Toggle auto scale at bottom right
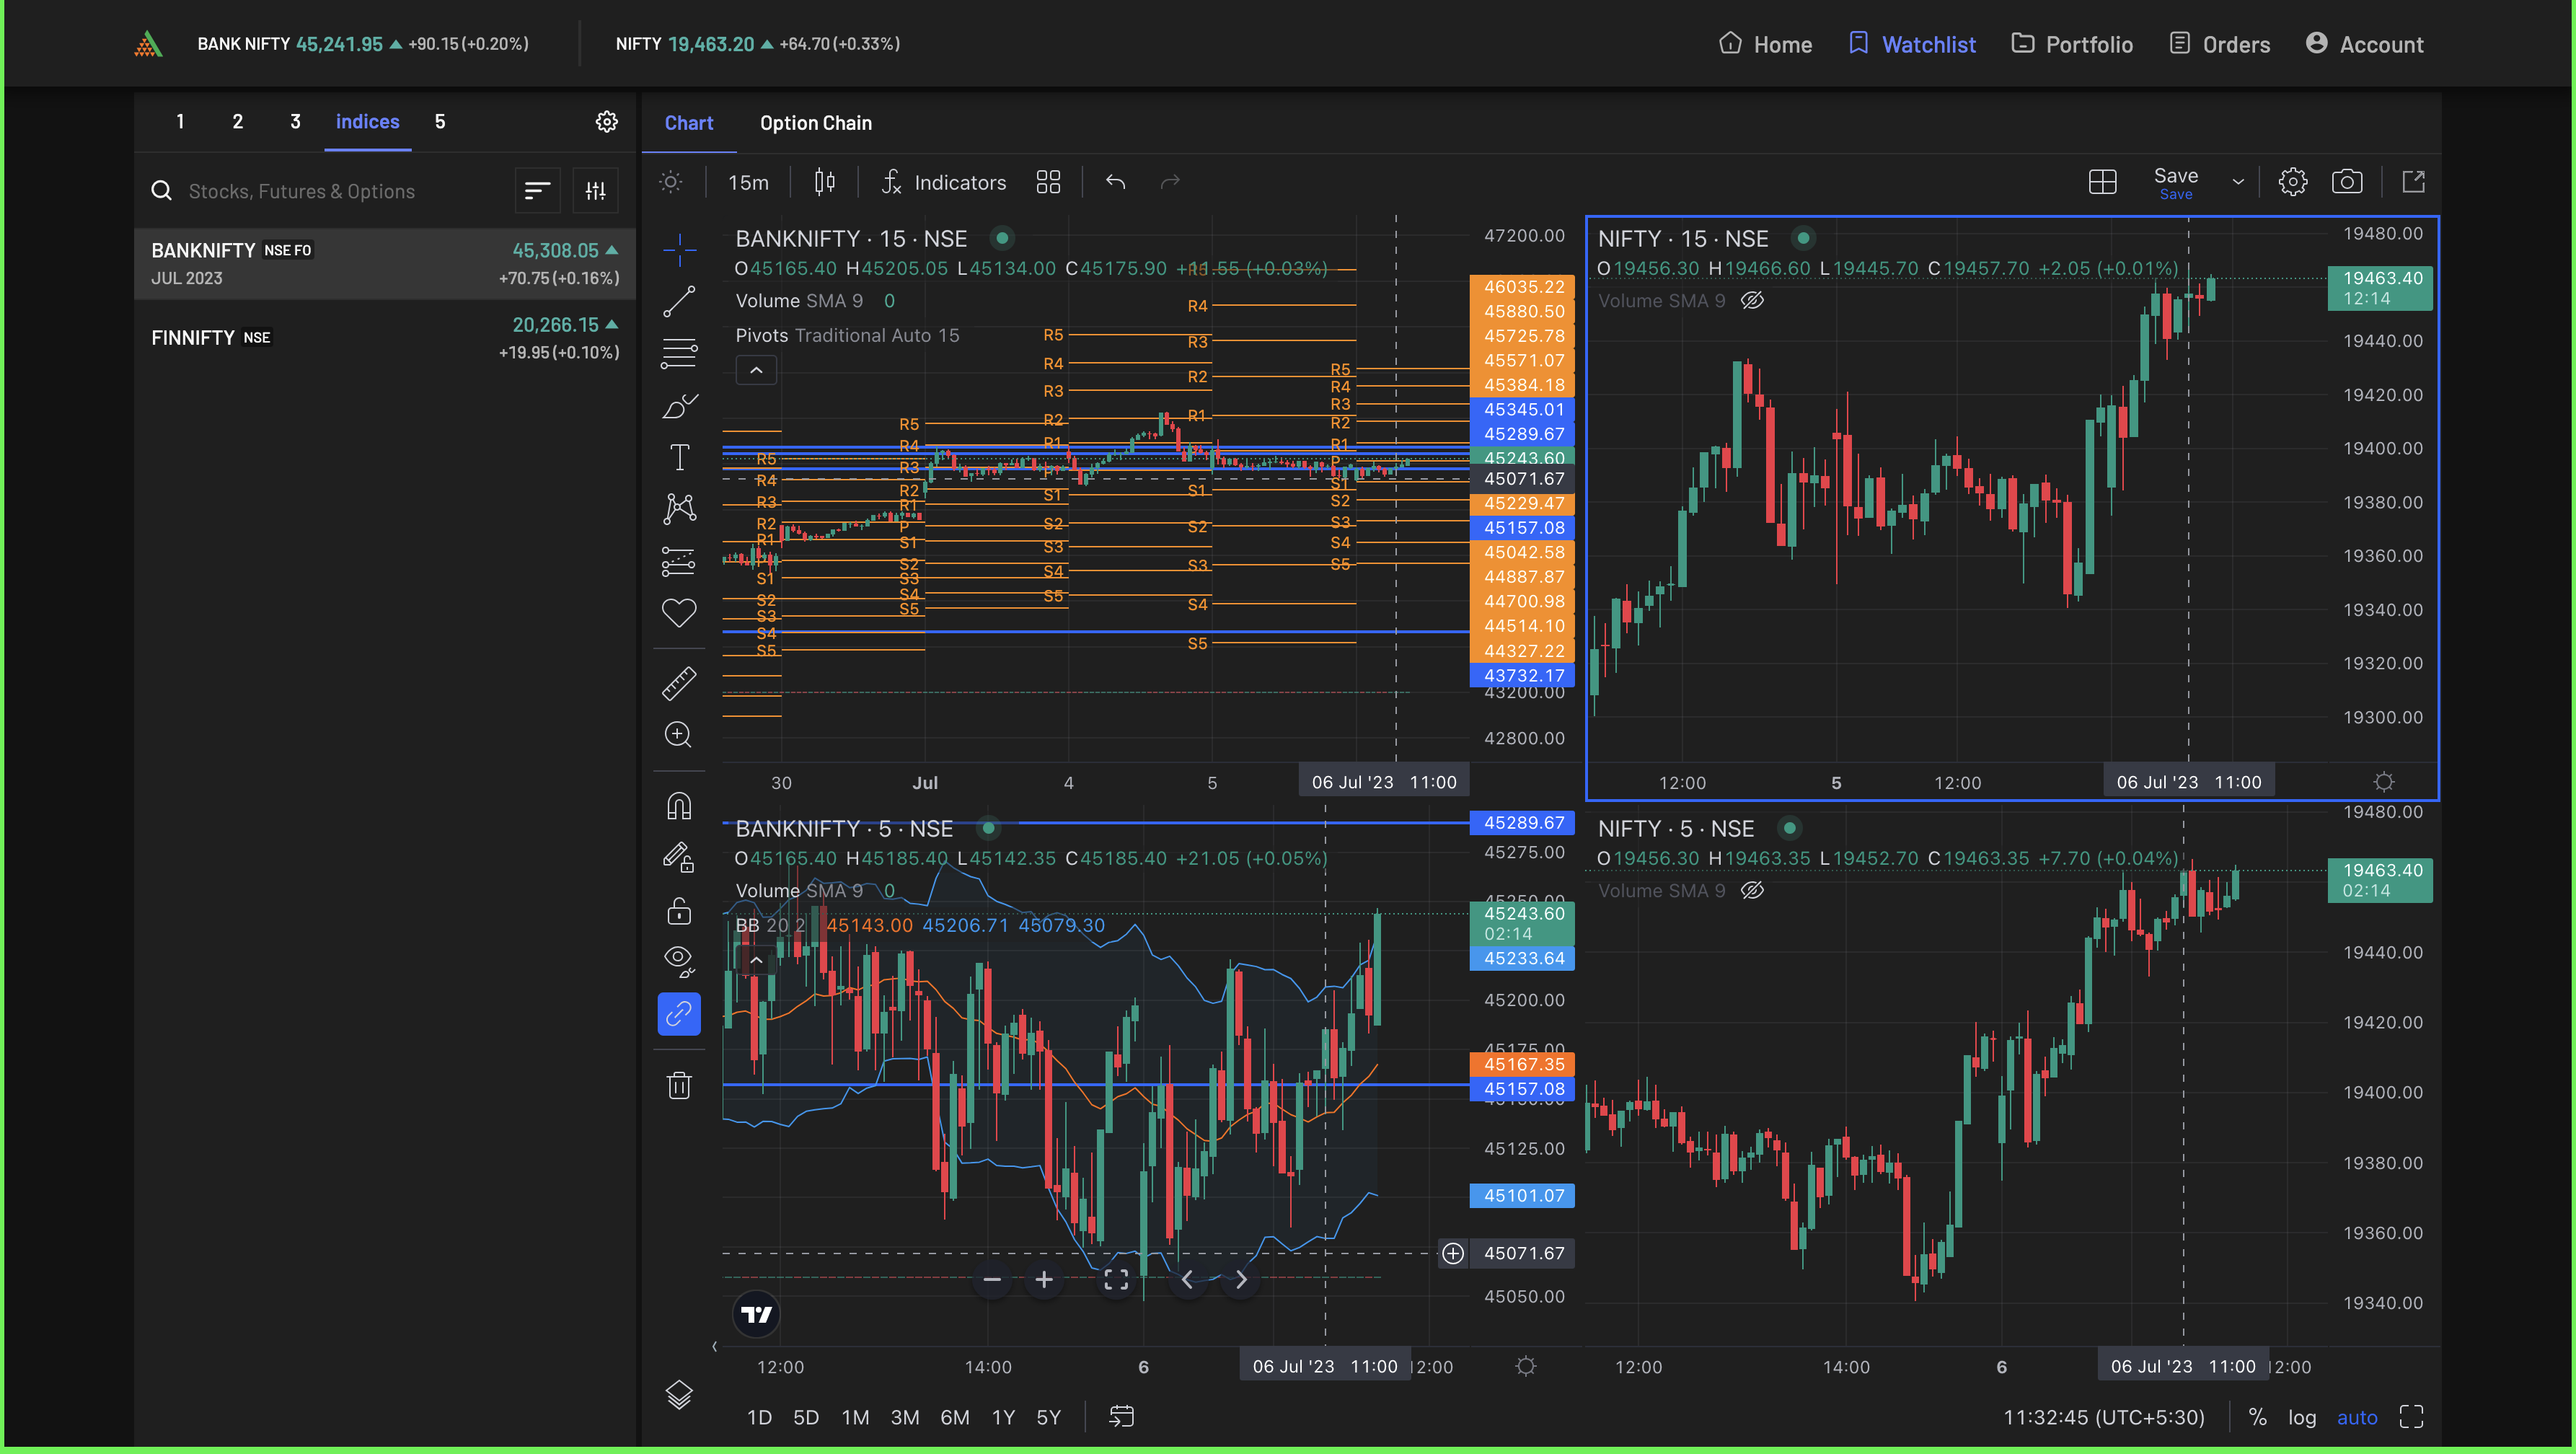 click(x=2356, y=1417)
